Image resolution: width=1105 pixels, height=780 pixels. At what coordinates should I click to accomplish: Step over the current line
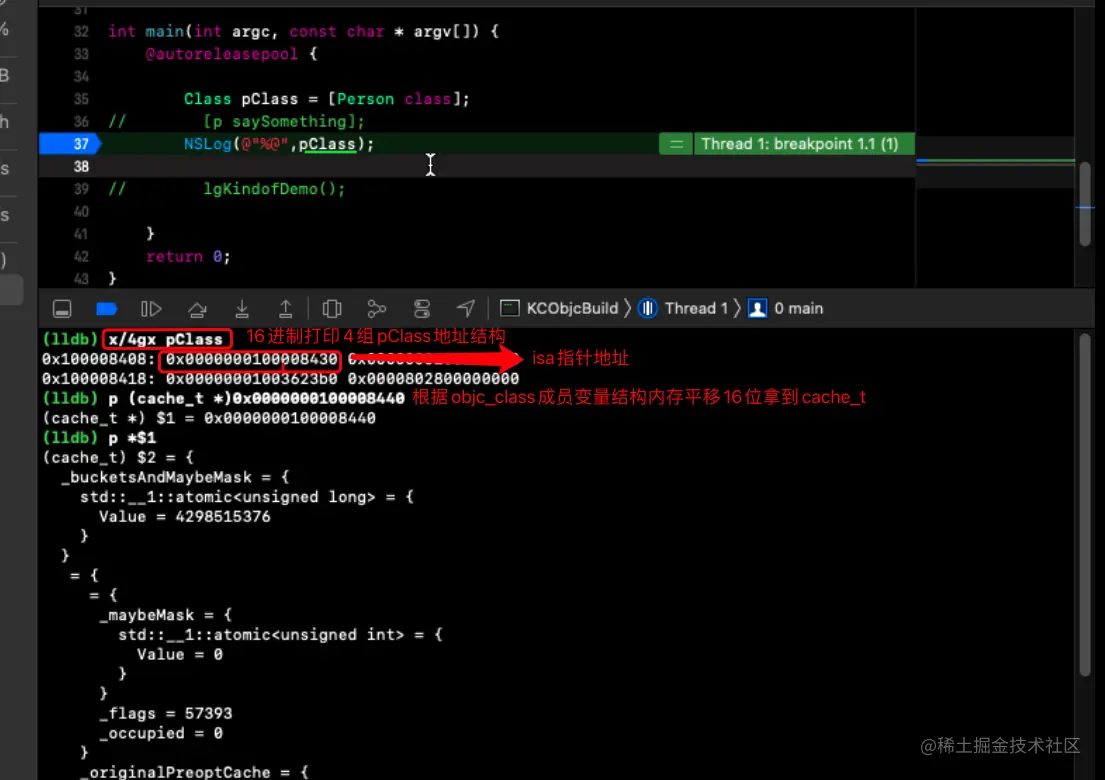(197, 309)
